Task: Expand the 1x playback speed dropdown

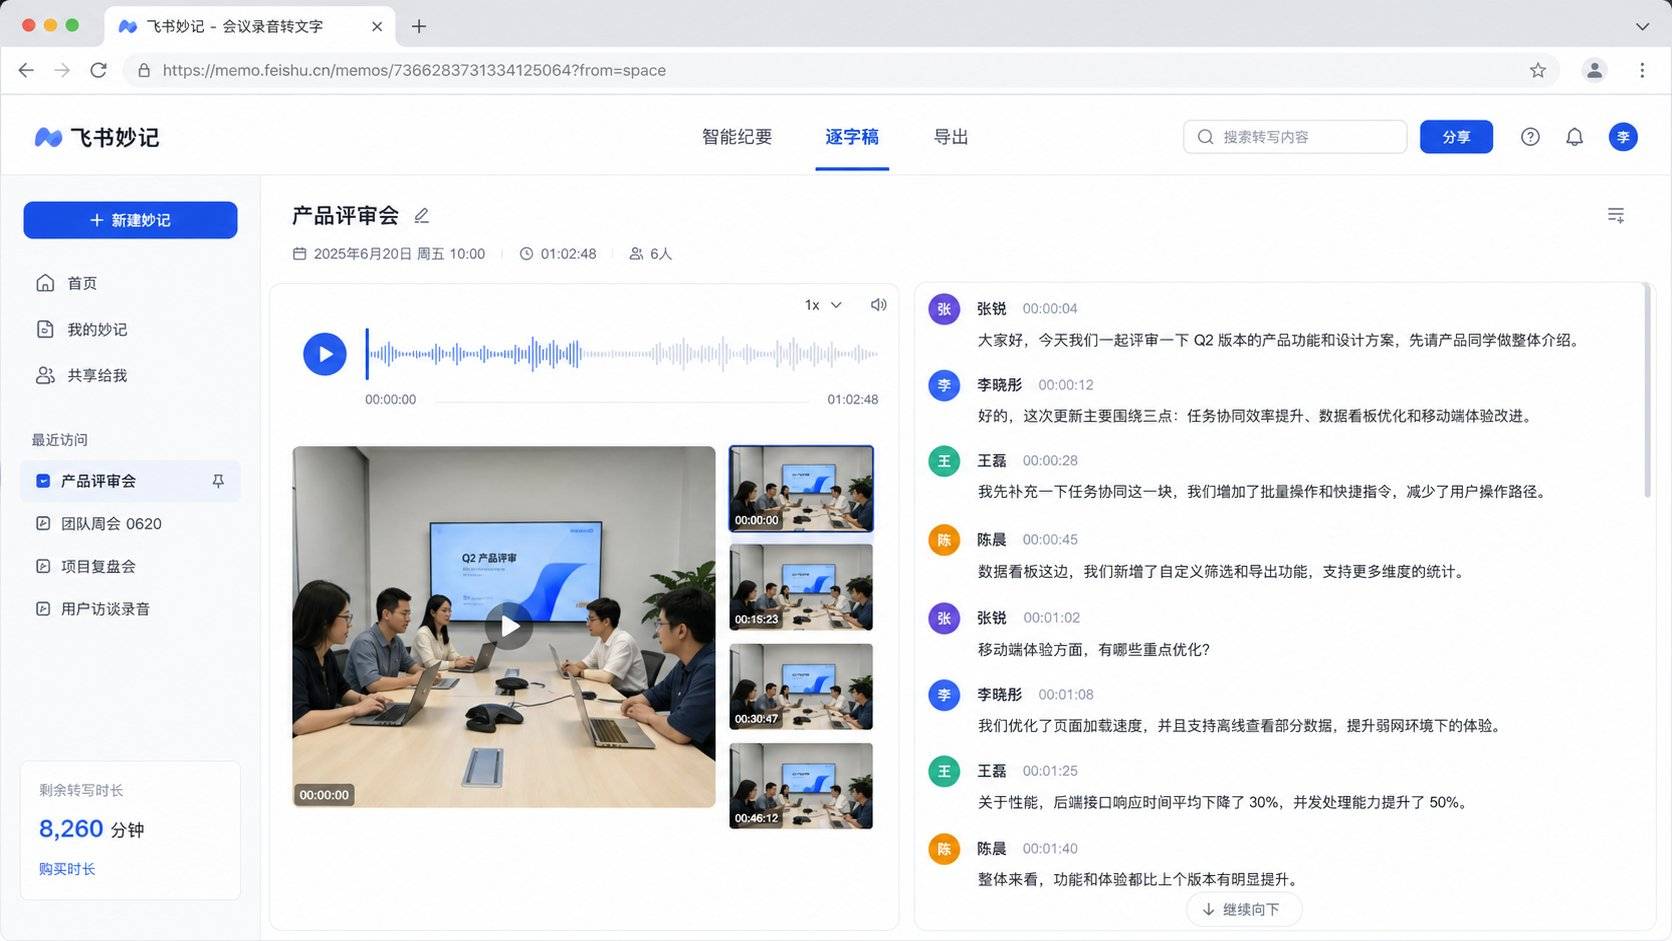Action: (823, 305)
